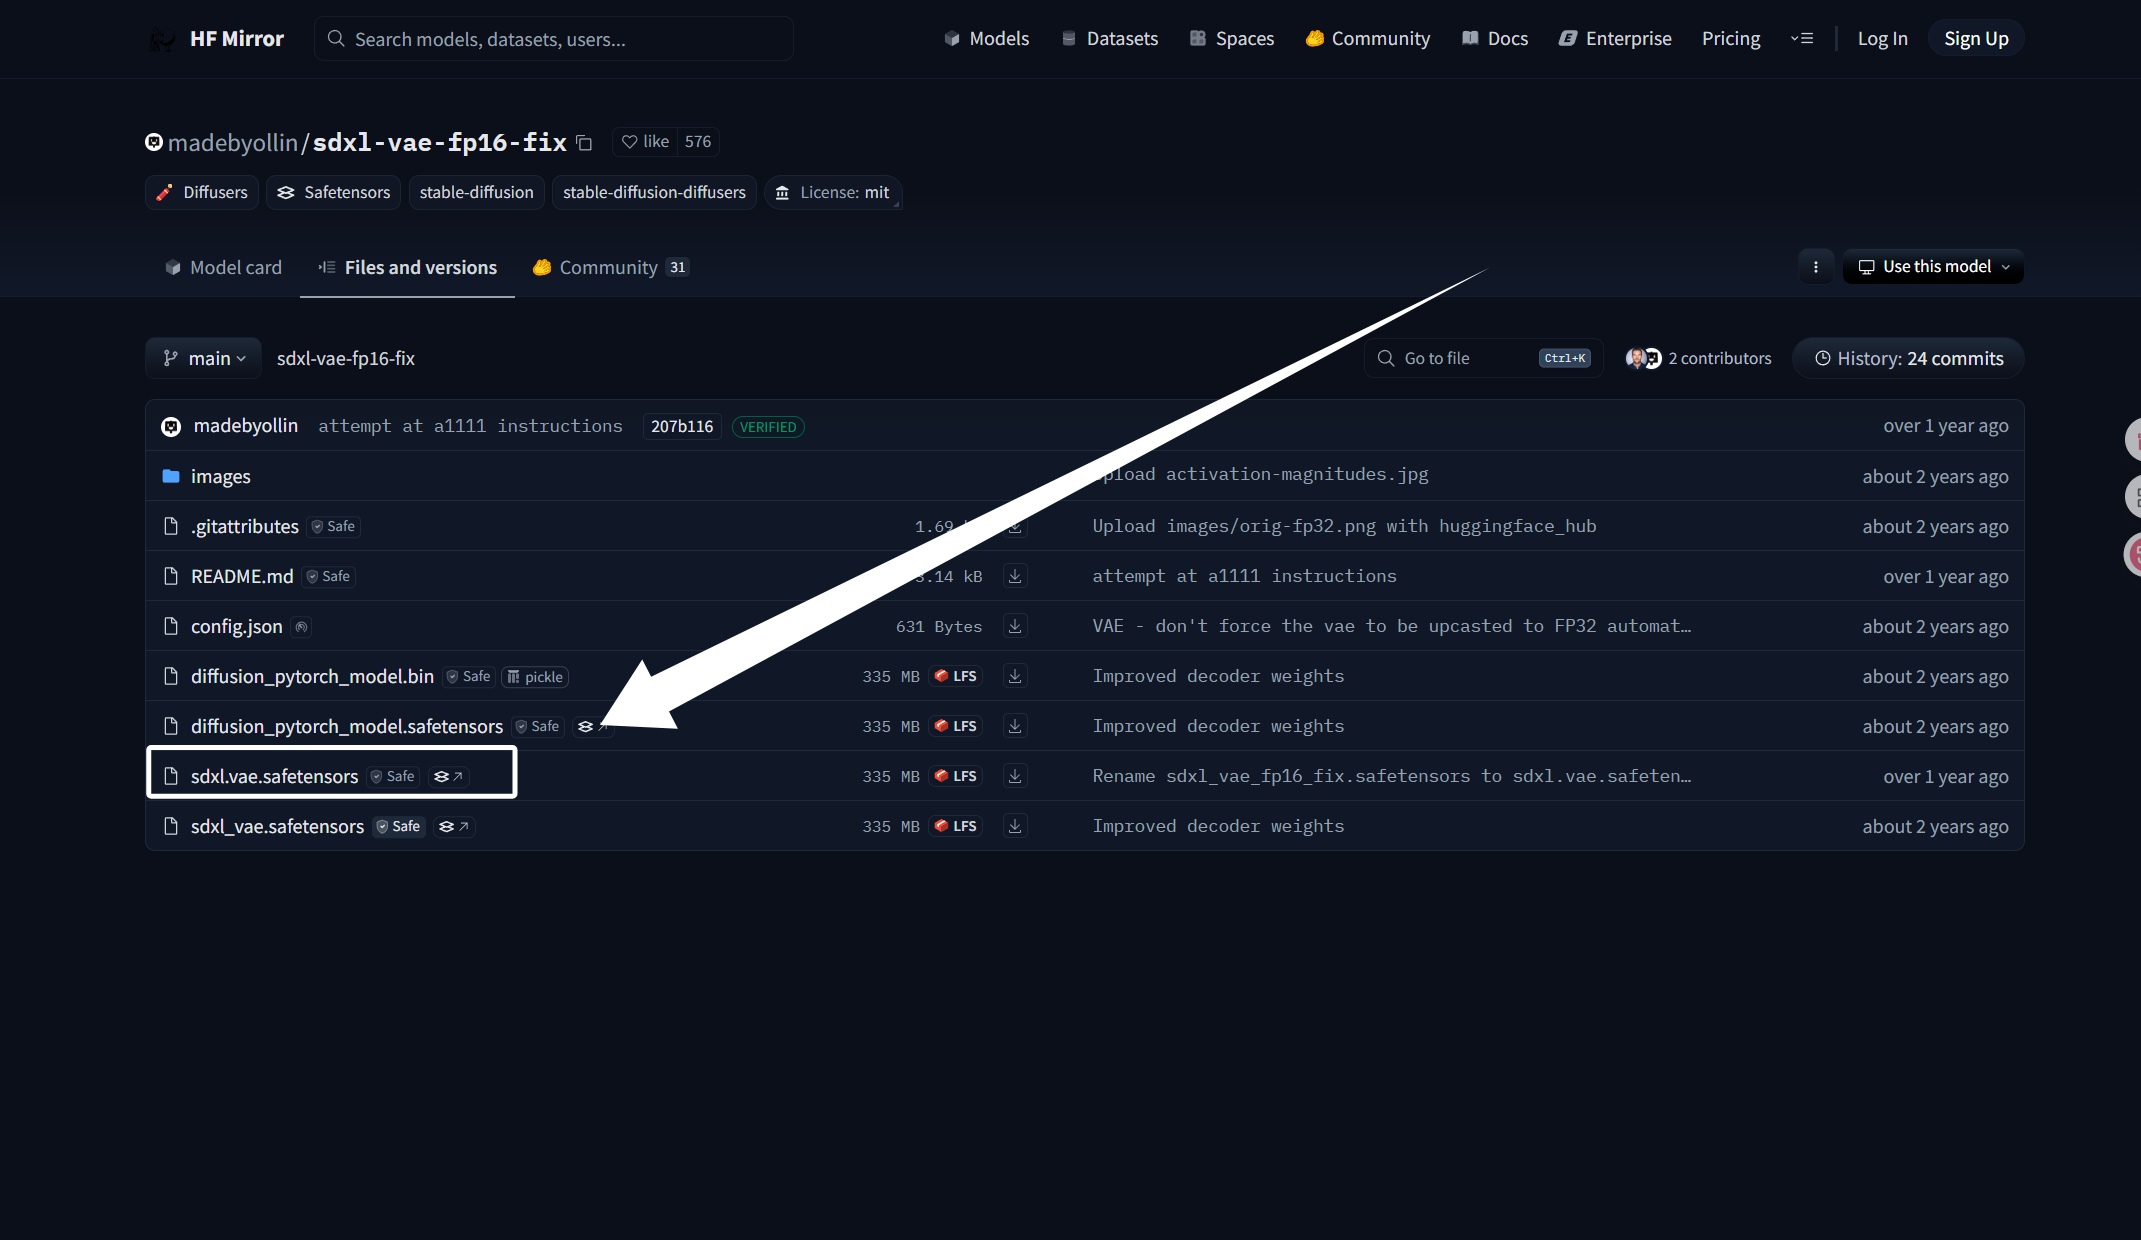Click the Go to file search box
Viewport: 2141px width, 1240px height.
pyautogui.click(x=1484, y=358)
